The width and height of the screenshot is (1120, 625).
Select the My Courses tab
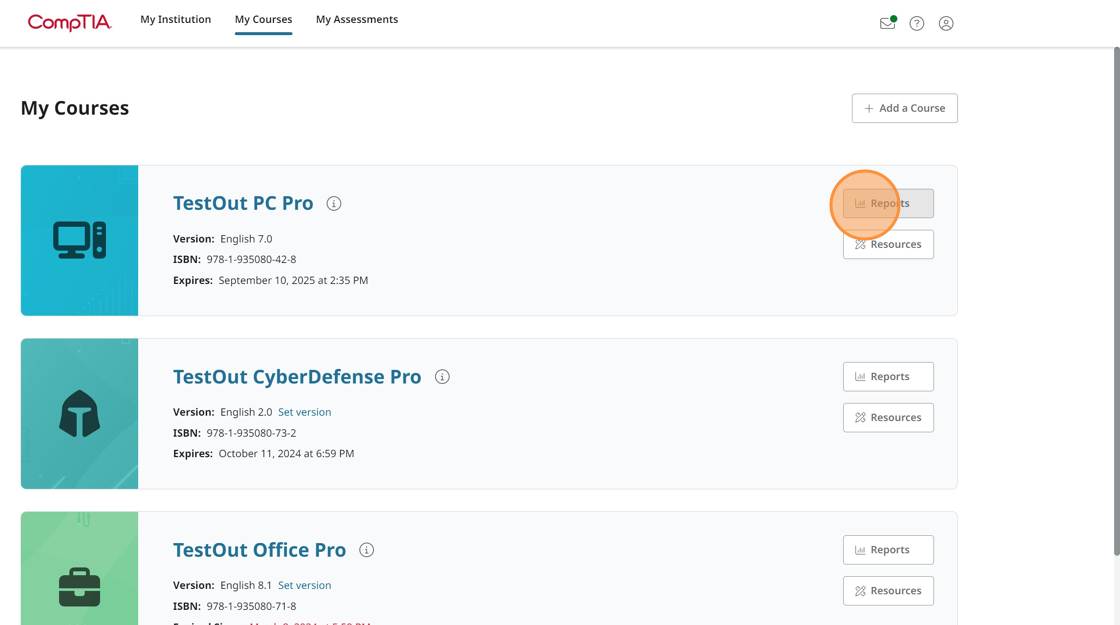point(263,20)
